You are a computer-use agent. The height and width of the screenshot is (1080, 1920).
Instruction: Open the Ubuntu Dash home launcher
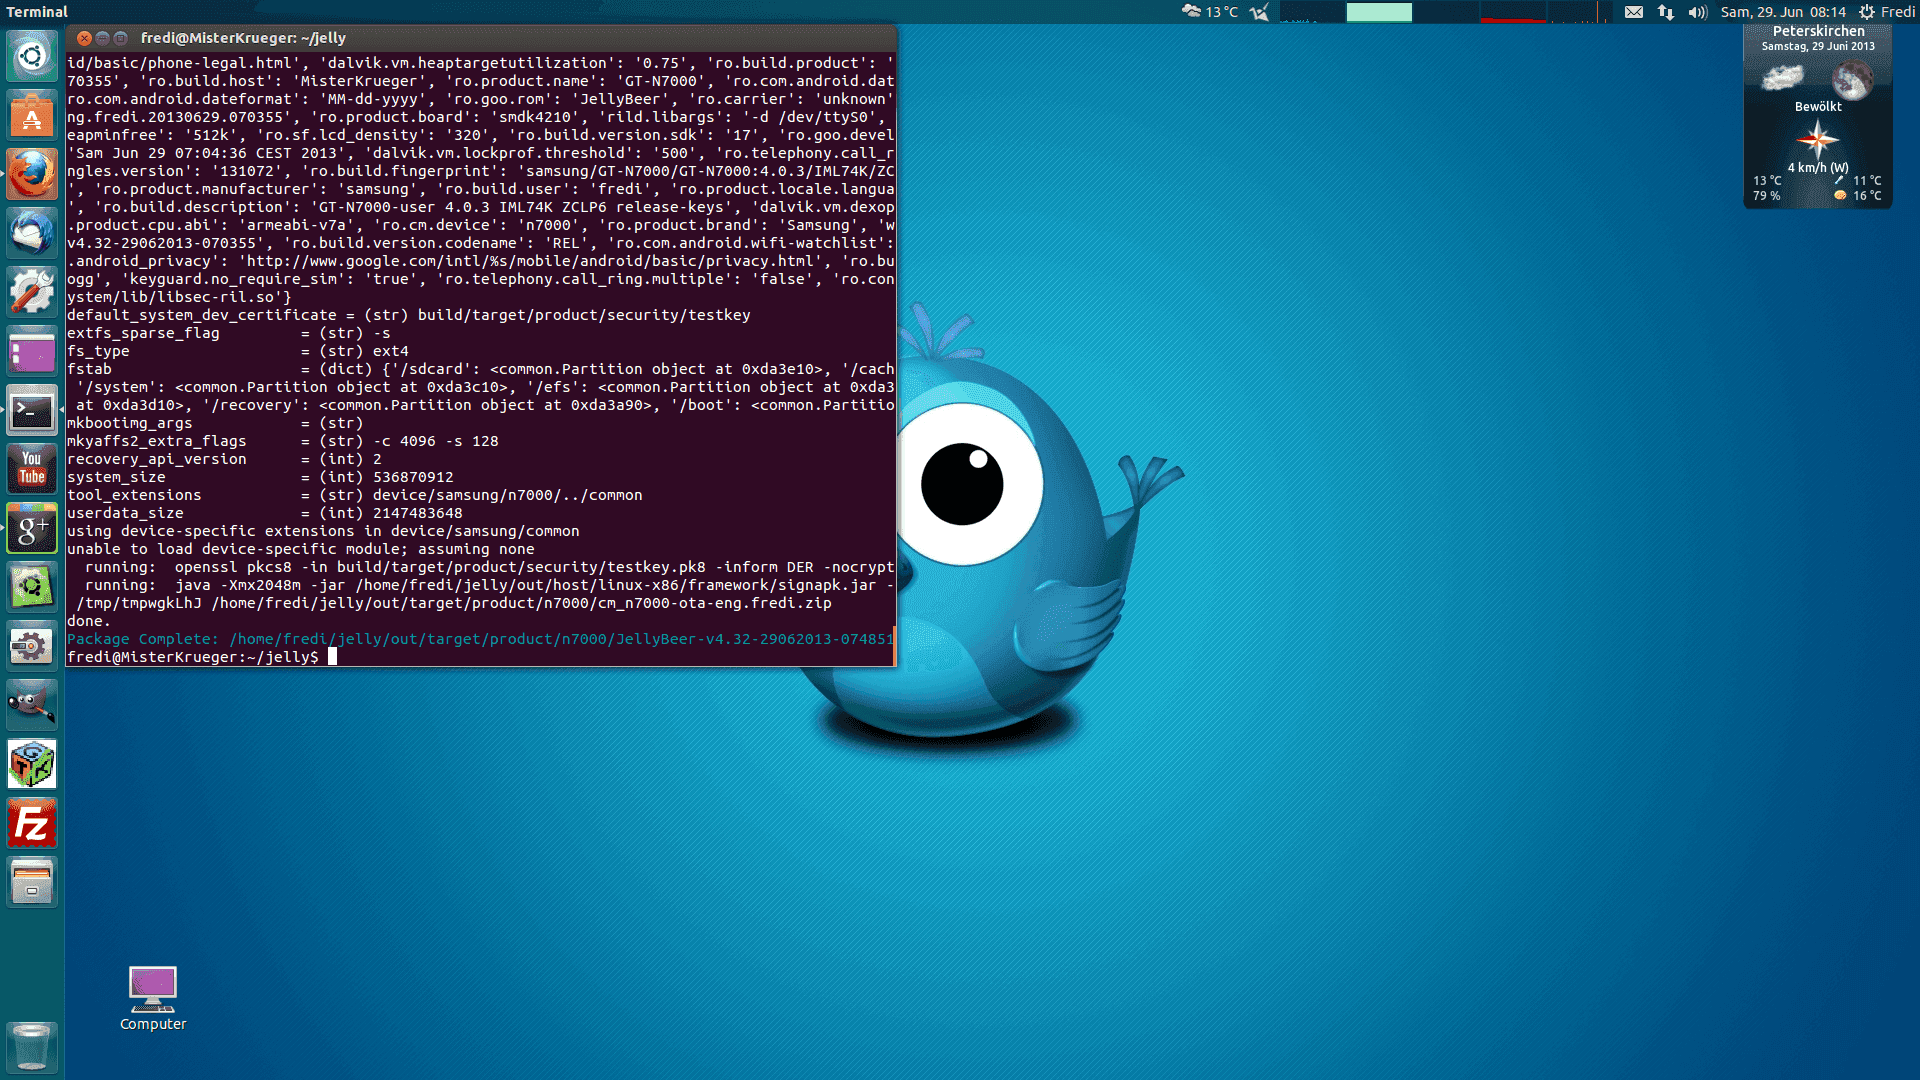(32, 56)
